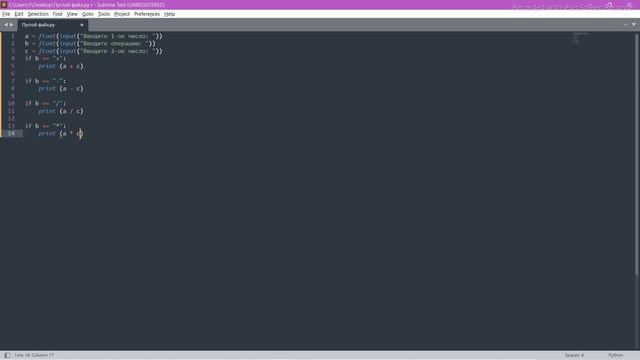Open the Find menu
640x360 pixels.
point(58,14)
